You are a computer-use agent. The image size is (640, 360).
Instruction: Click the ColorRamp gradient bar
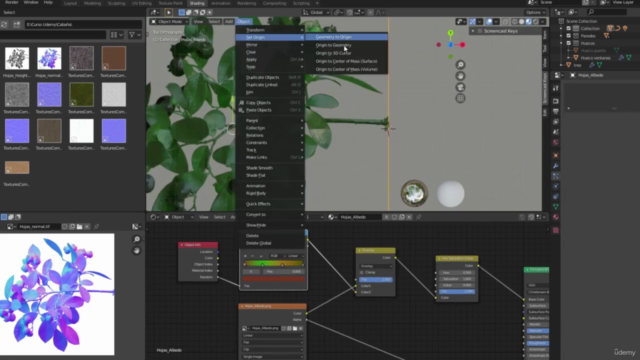click(273, 264)
